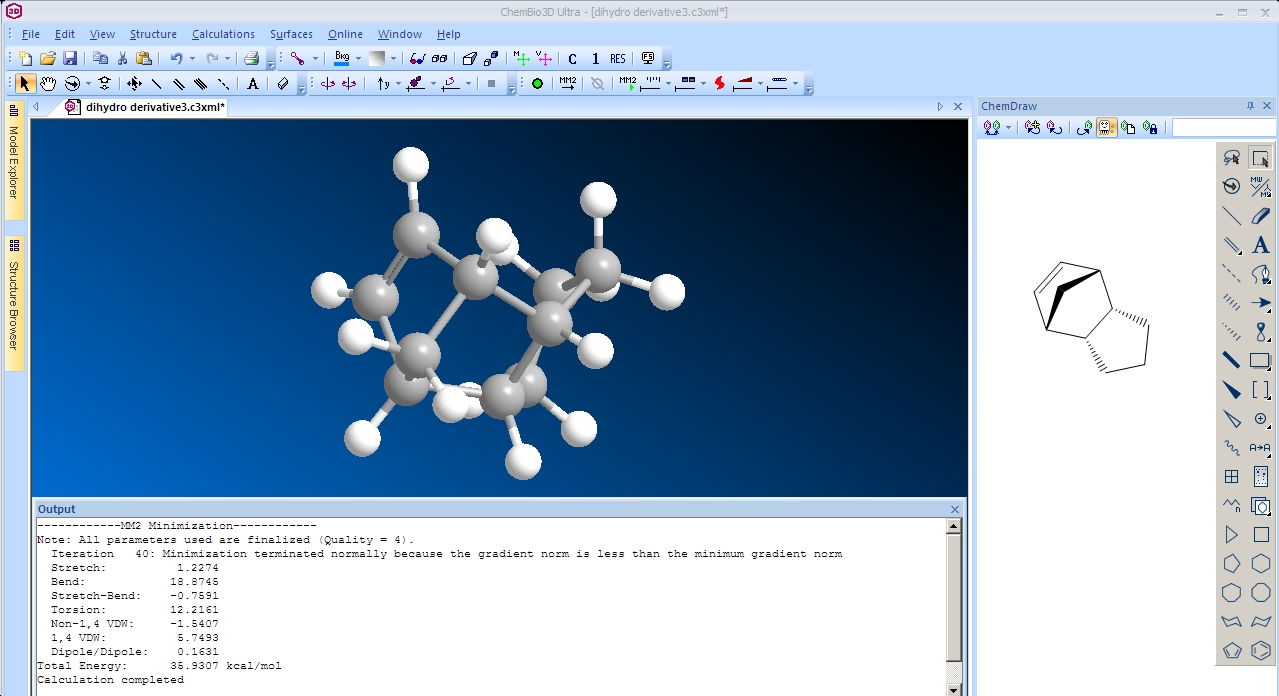The width and height of the screenshot is (1279, 696).
Task: Toggle residue labels with RES button
Action: 618,59
